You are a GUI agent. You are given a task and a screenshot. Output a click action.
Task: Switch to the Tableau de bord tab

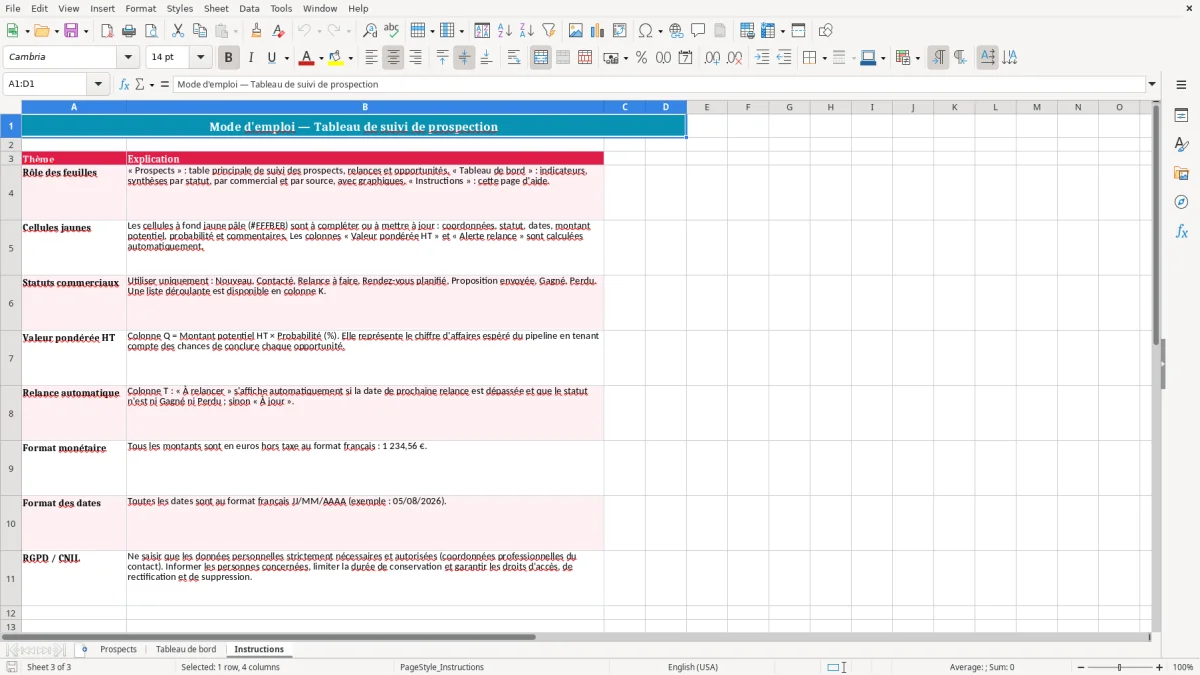[186, 649]
